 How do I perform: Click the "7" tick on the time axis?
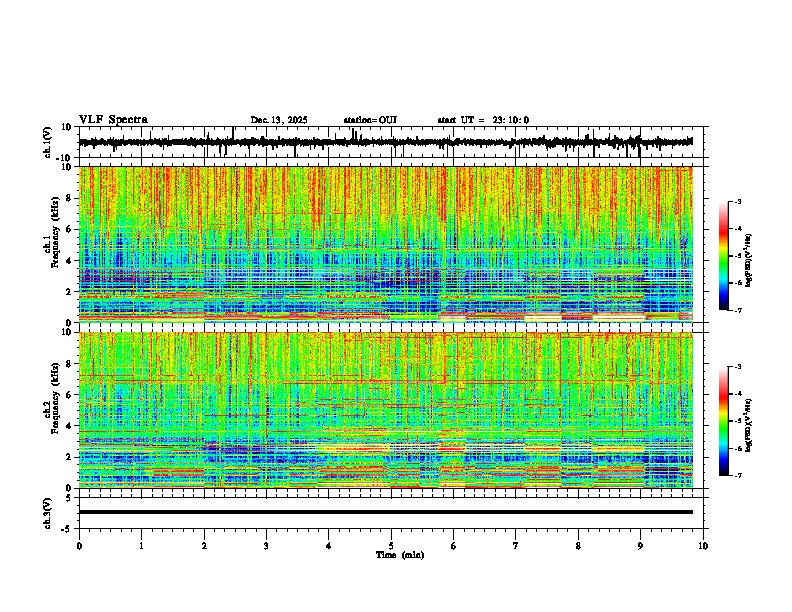coord(516,546)
